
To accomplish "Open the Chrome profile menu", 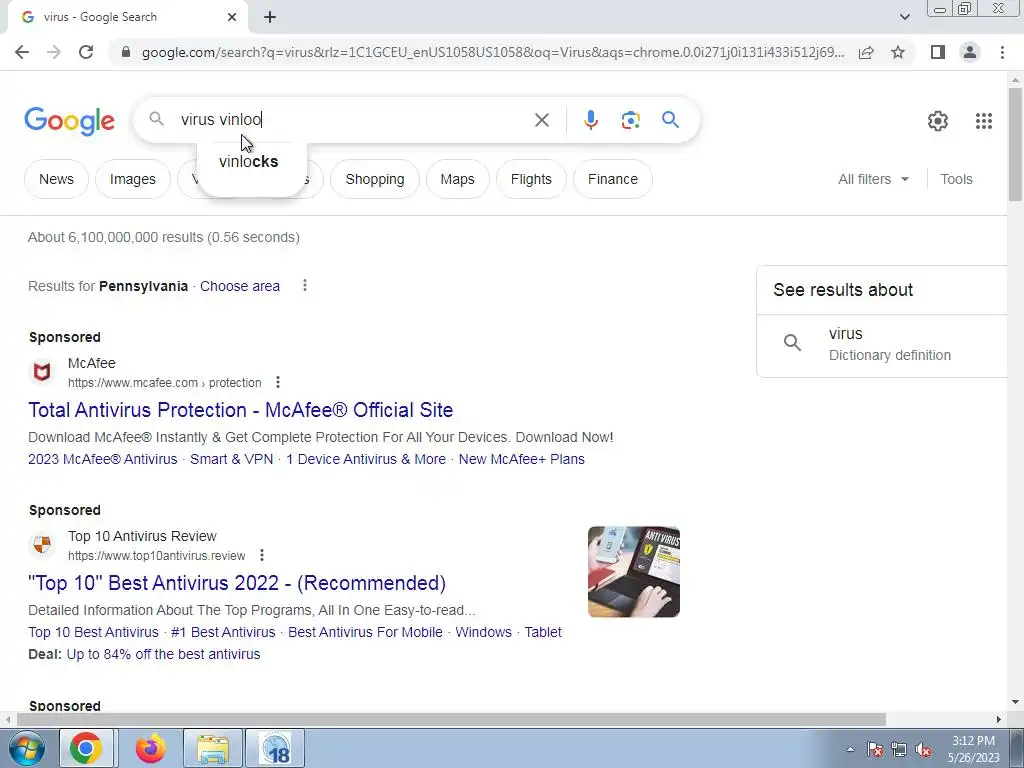I will [x=970, y=52].
